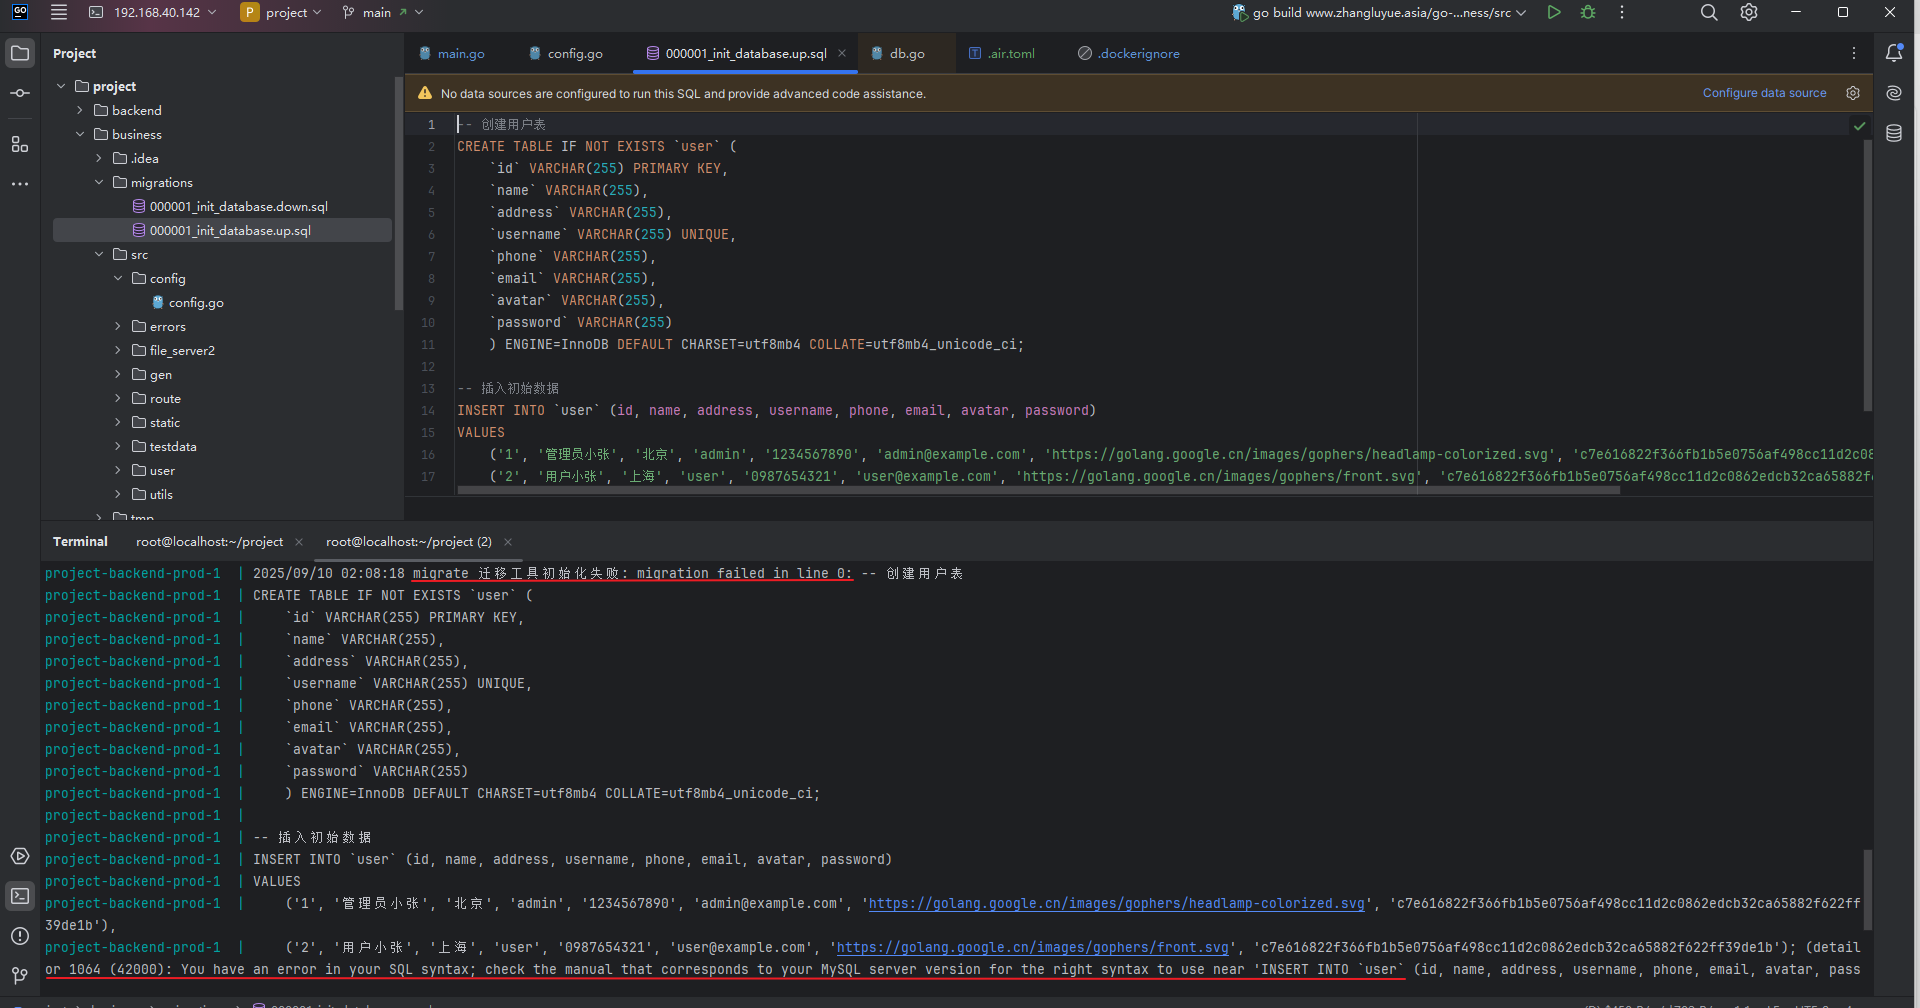The width and height of the screenshot is (1920, 1008).
Task: Show more tool windows ellipsis
Action: pos(20,184)
